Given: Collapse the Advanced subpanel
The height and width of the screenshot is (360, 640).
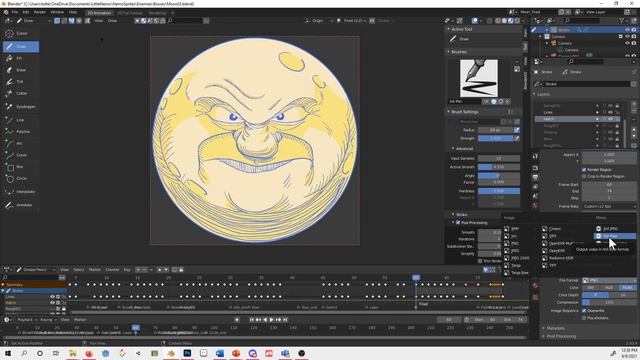Looking at the screenshot, I should [x=453, y=149].
